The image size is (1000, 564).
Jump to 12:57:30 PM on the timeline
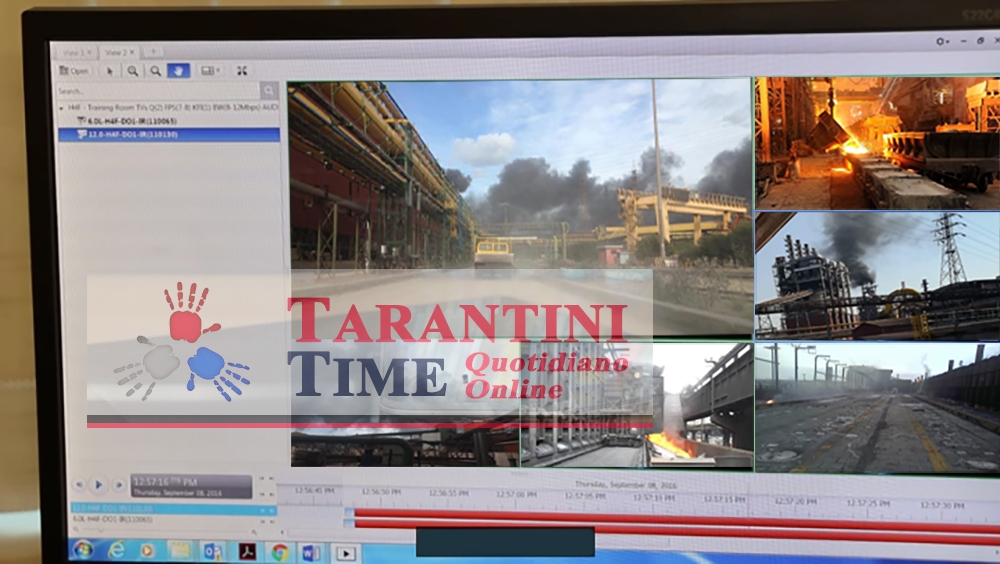click(942, 505)
